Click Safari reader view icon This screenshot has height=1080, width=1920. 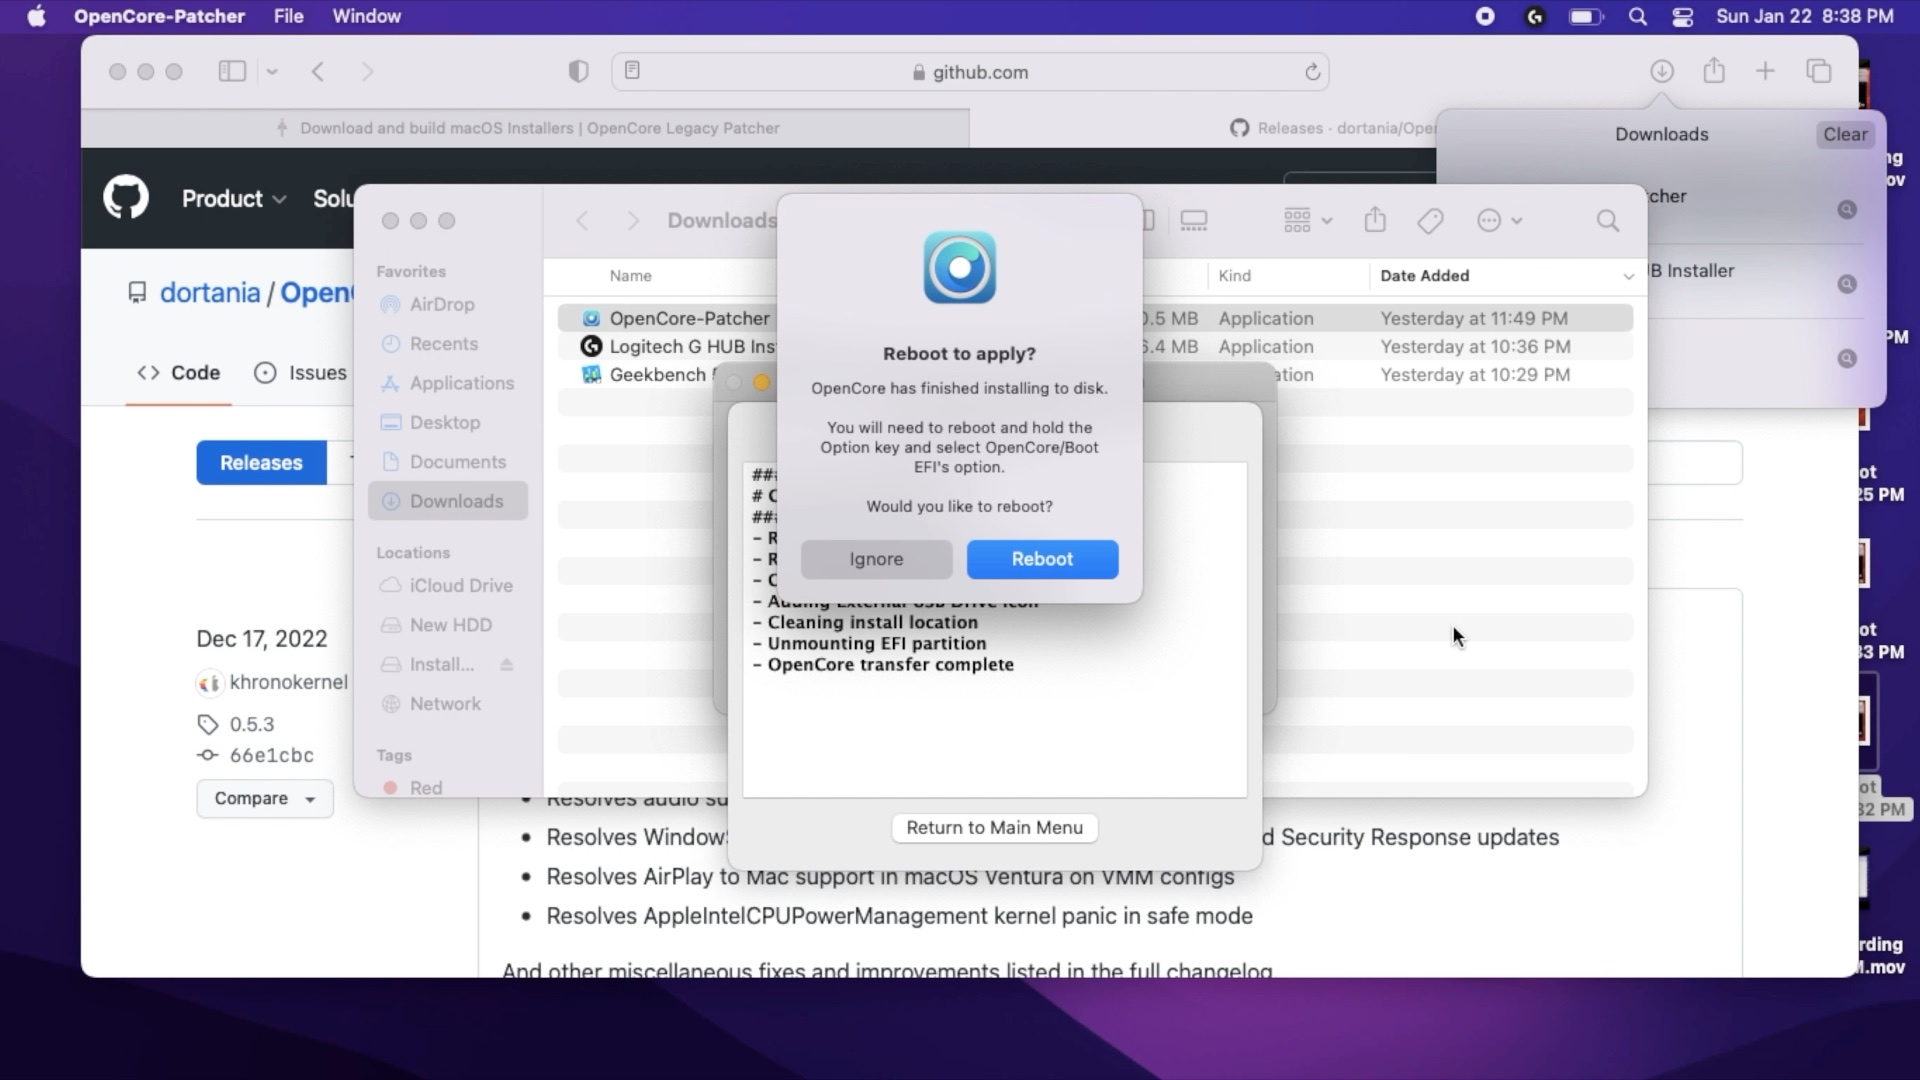click(632, 70)
